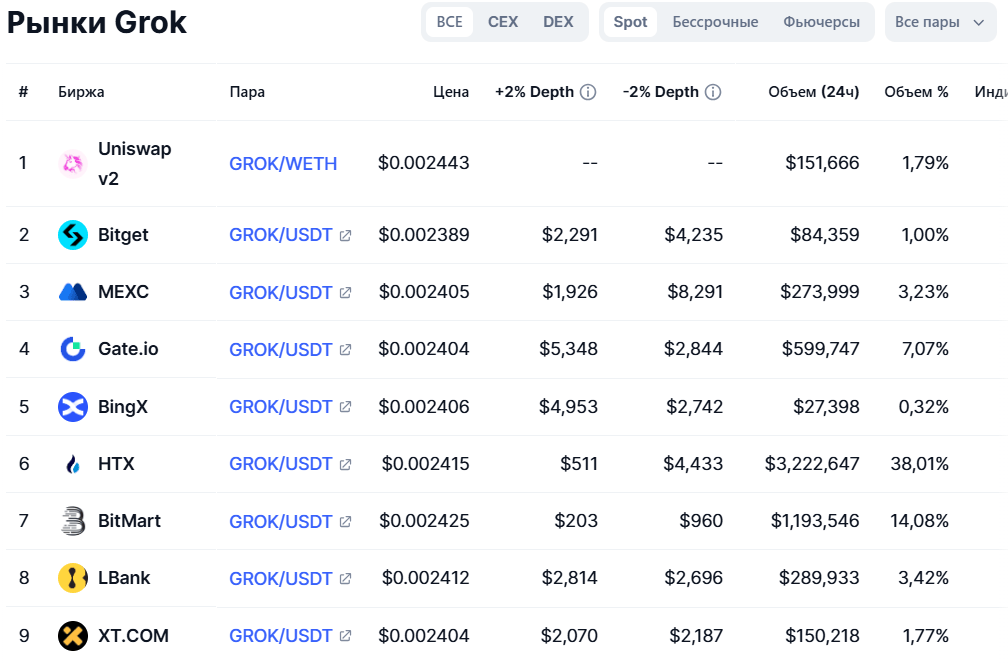This screenshot has height=663, width=1008.
Task: Click HTX volume percent 38,01%
Action: [x=919, y=464]
